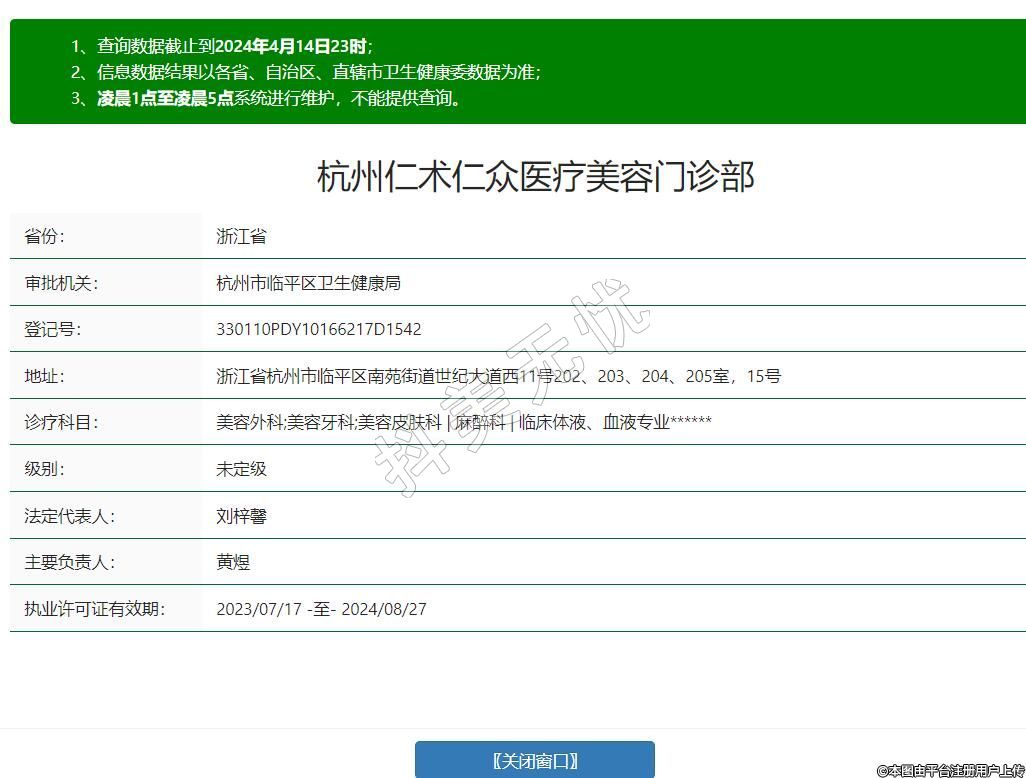Click the 本图由平台注册用户上传 copyright text
This screenshot has height=778, width=1026.
coord(950,770)
